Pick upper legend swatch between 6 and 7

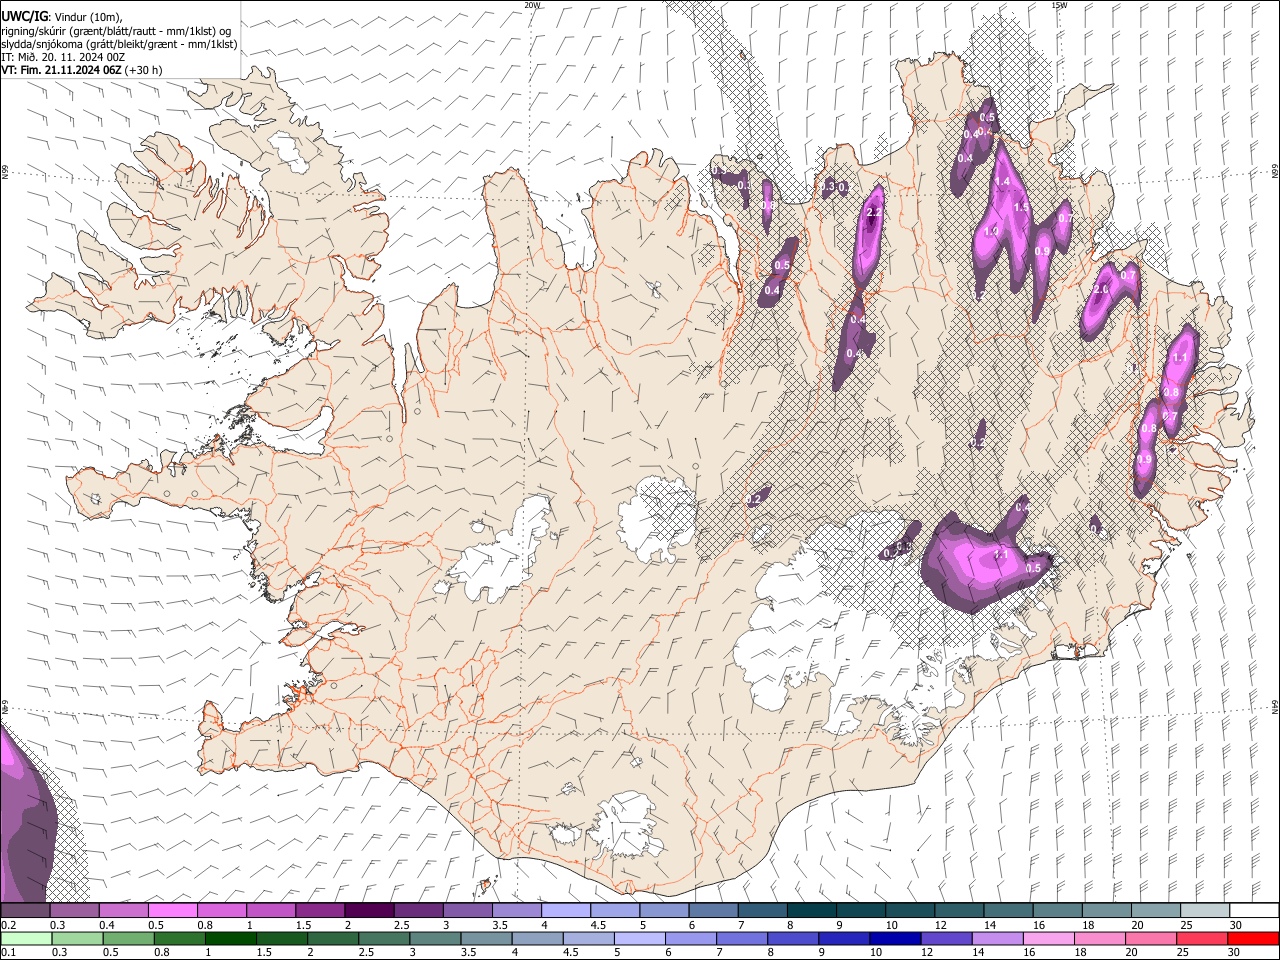(x=713, y=911)
